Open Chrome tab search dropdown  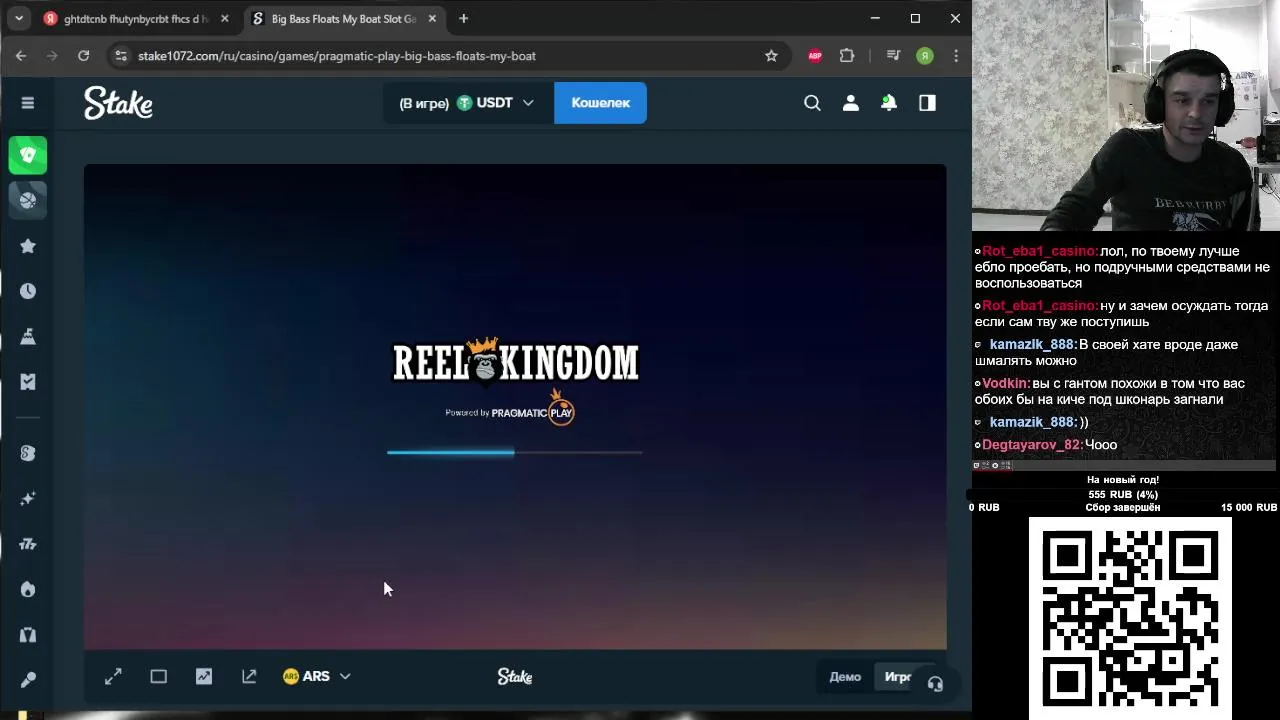(19, 18)
